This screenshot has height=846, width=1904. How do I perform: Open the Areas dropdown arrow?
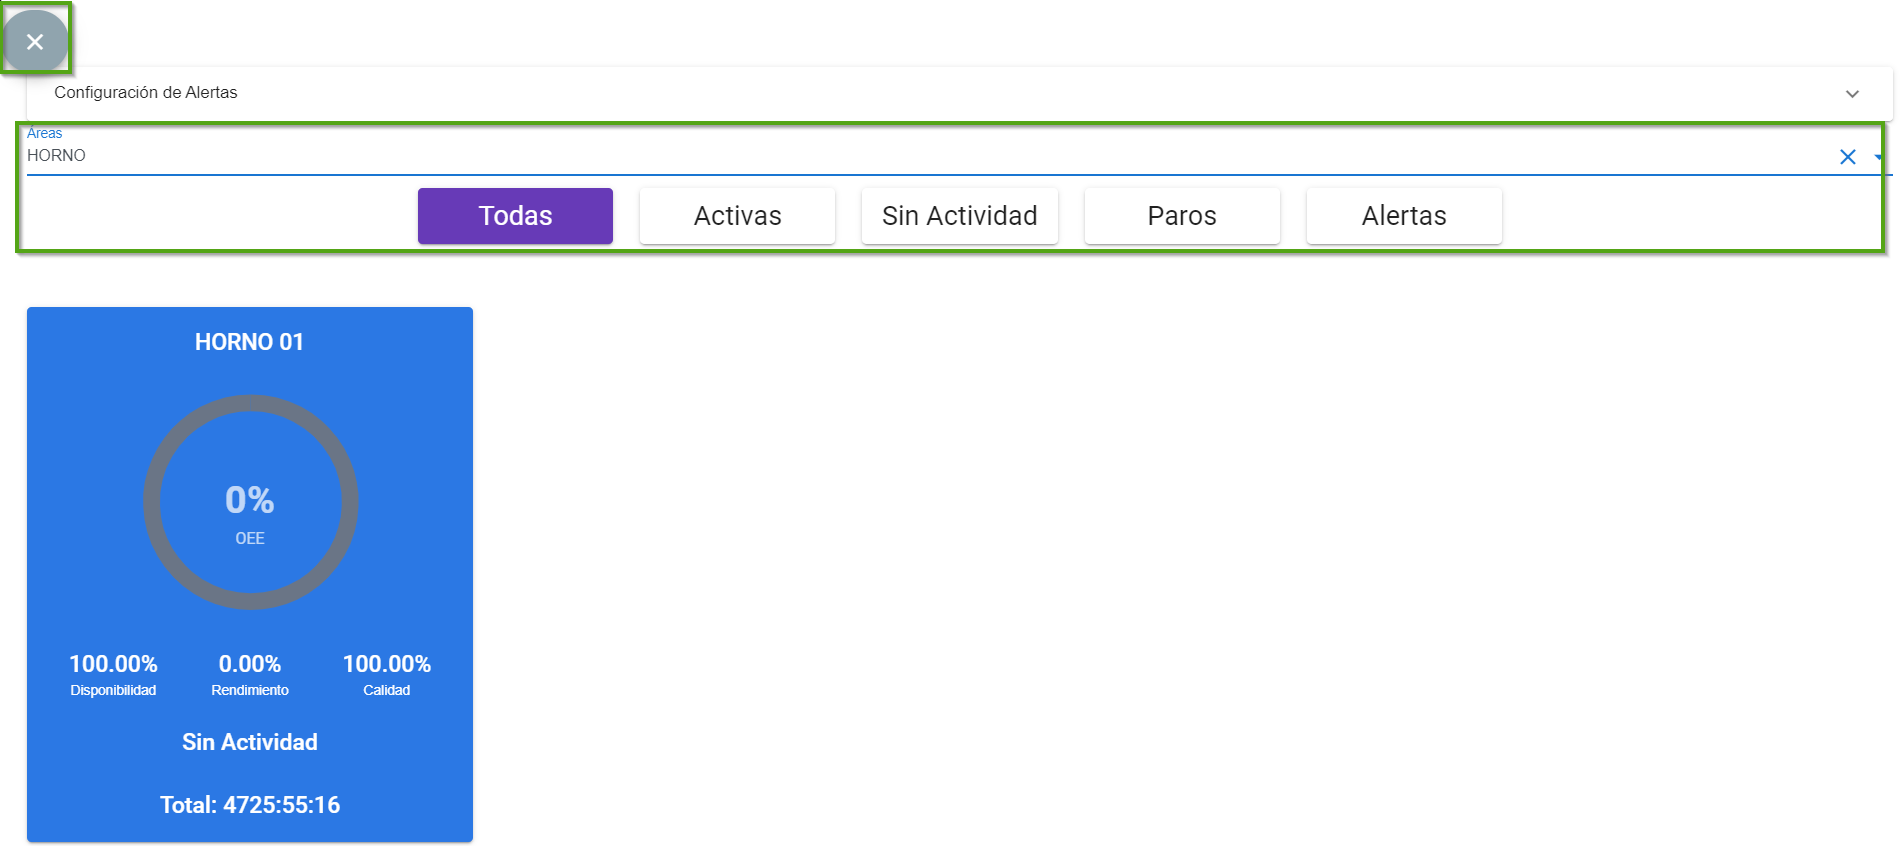[x=1878, y=157]
